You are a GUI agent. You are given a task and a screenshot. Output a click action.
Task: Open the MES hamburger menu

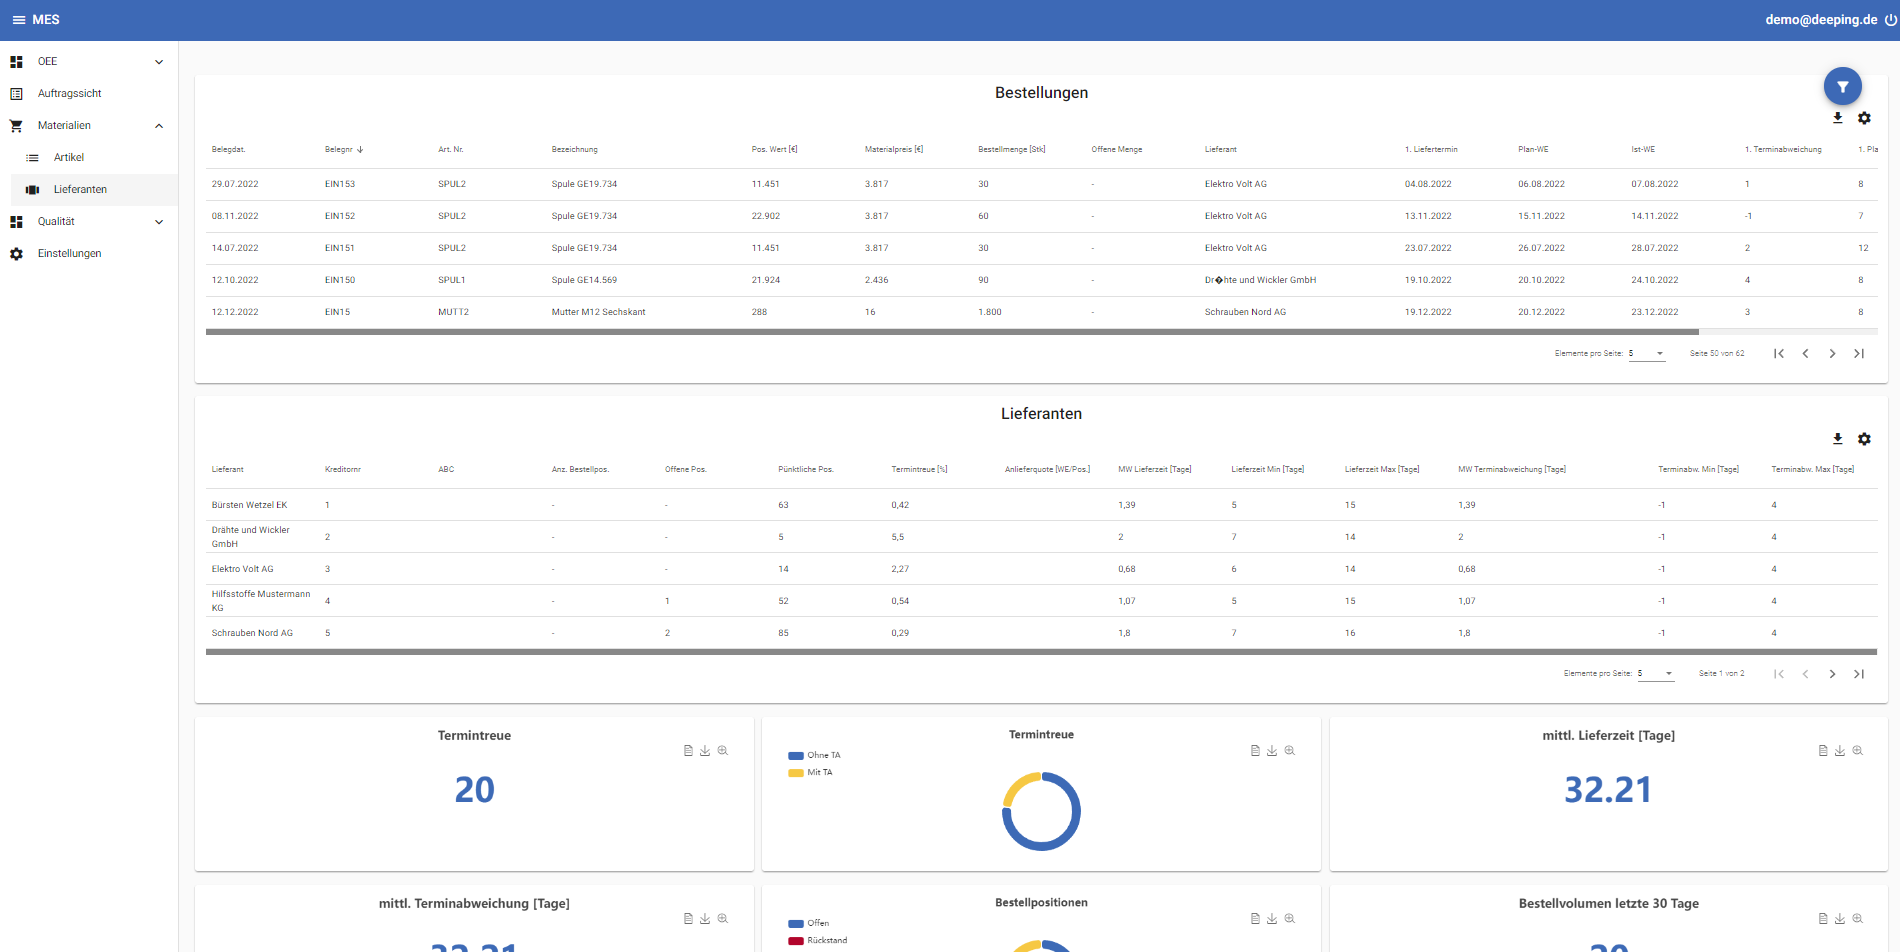tap(17, 19)
